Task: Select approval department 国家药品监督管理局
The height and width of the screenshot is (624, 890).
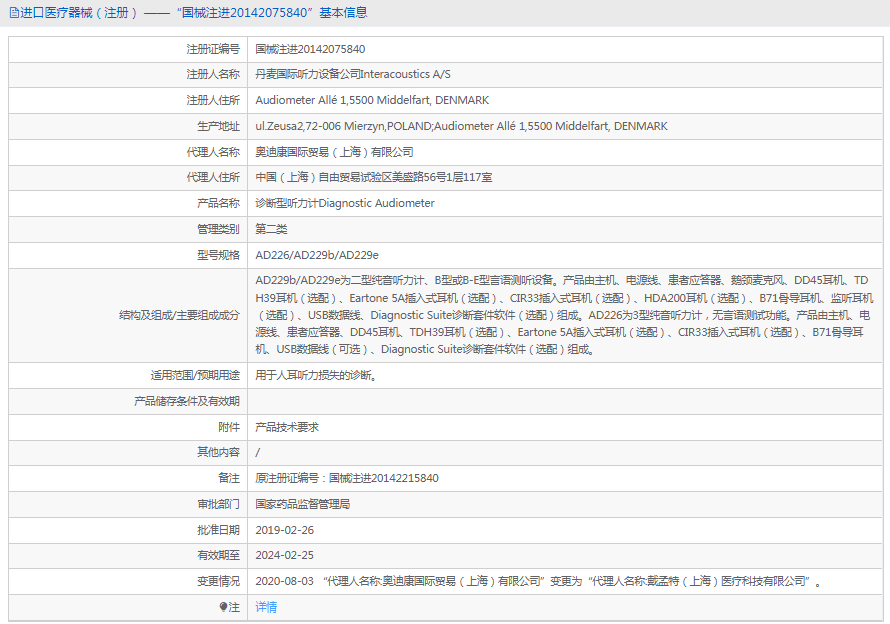Action: [x=302, y=504]
